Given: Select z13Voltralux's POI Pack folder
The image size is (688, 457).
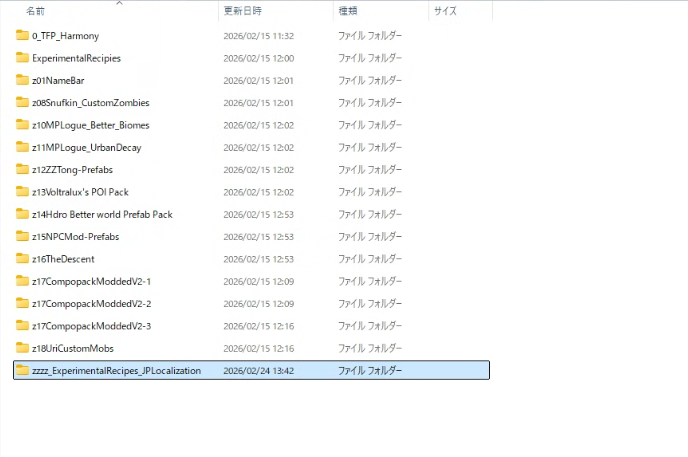Looking at the screenshot, I should 80,192.
